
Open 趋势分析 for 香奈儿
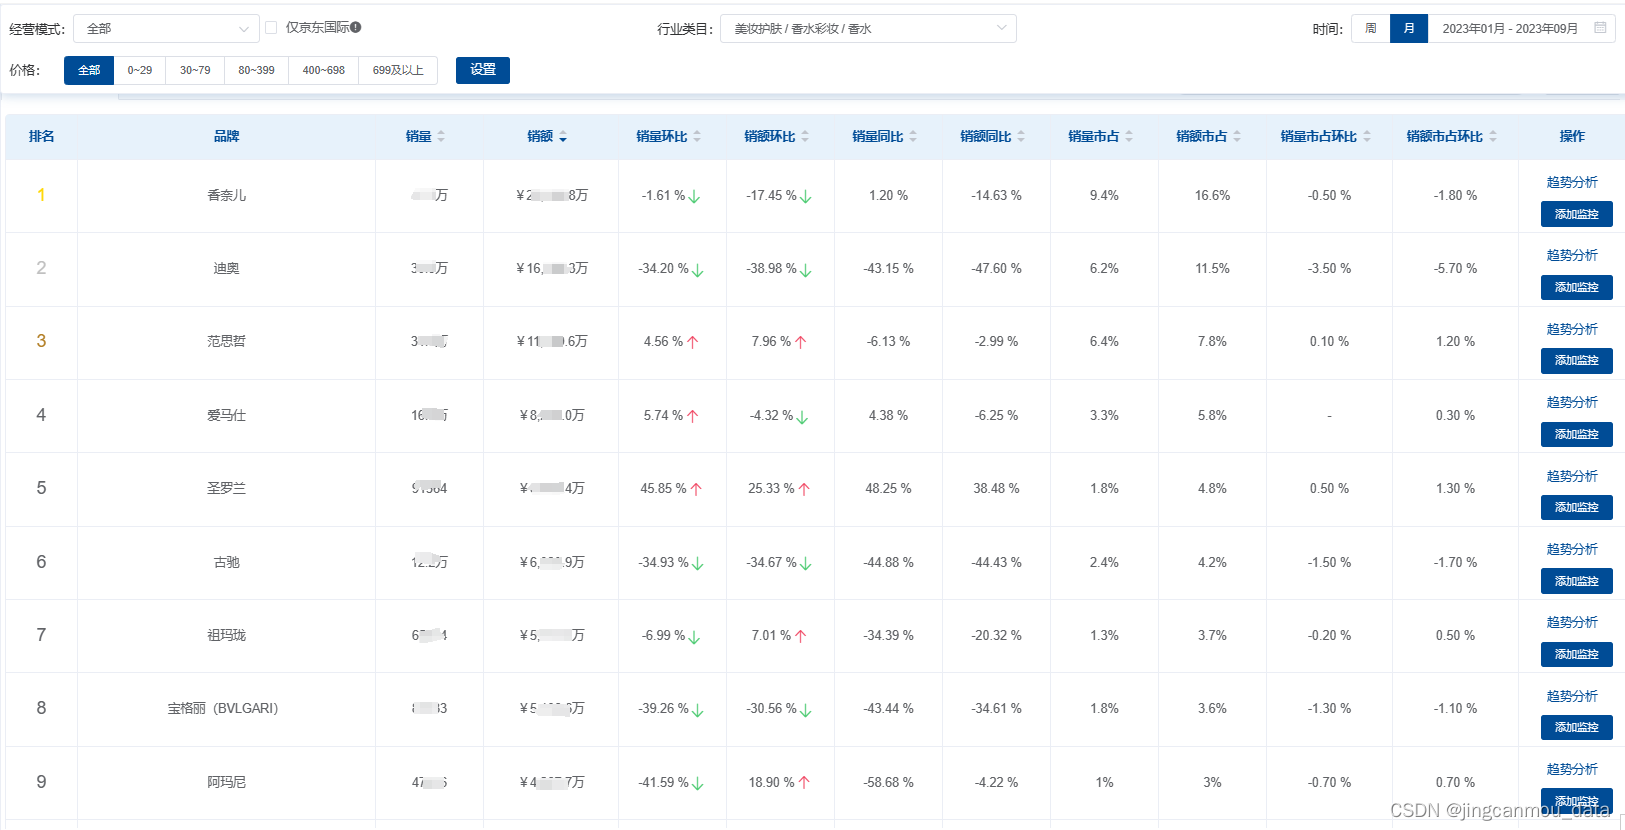(x=1572, y=182)
